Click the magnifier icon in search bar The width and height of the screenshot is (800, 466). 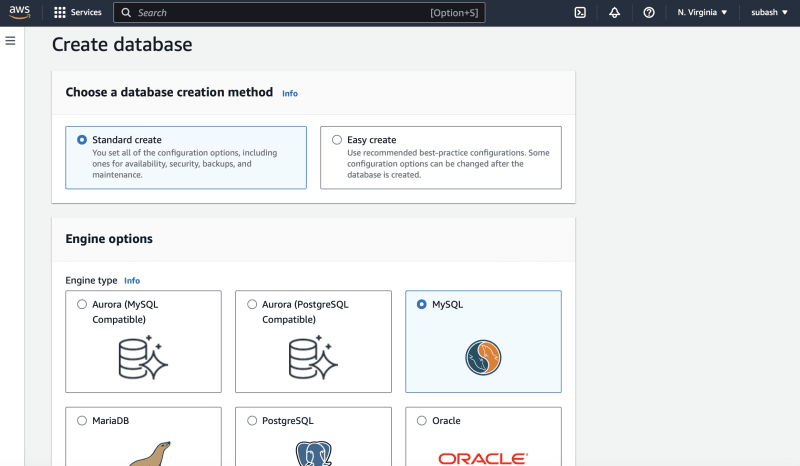(x=126, y=13)
